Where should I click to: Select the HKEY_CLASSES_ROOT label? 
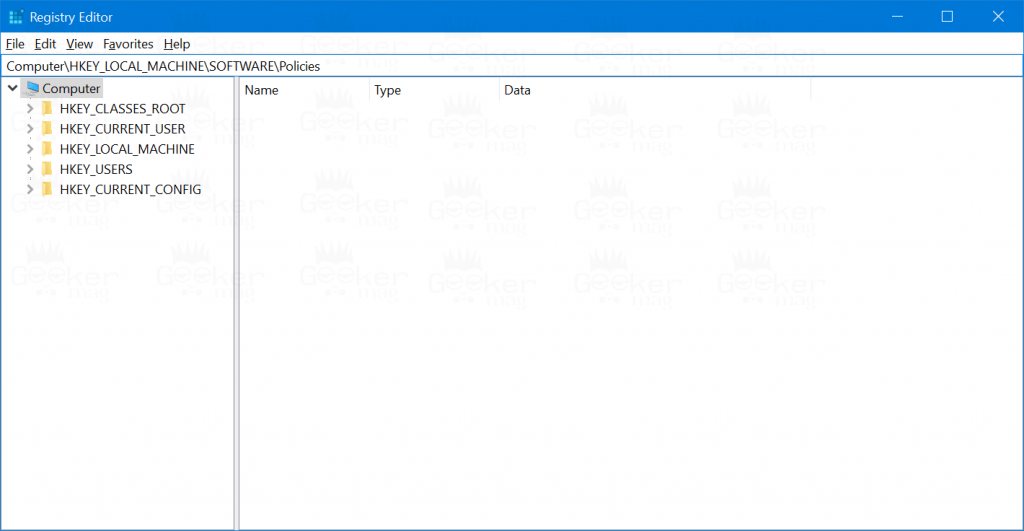click(122, 108)
